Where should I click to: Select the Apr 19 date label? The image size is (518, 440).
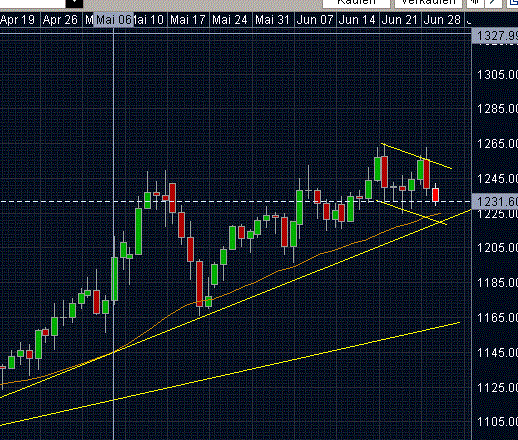click(x=17, y=20)
